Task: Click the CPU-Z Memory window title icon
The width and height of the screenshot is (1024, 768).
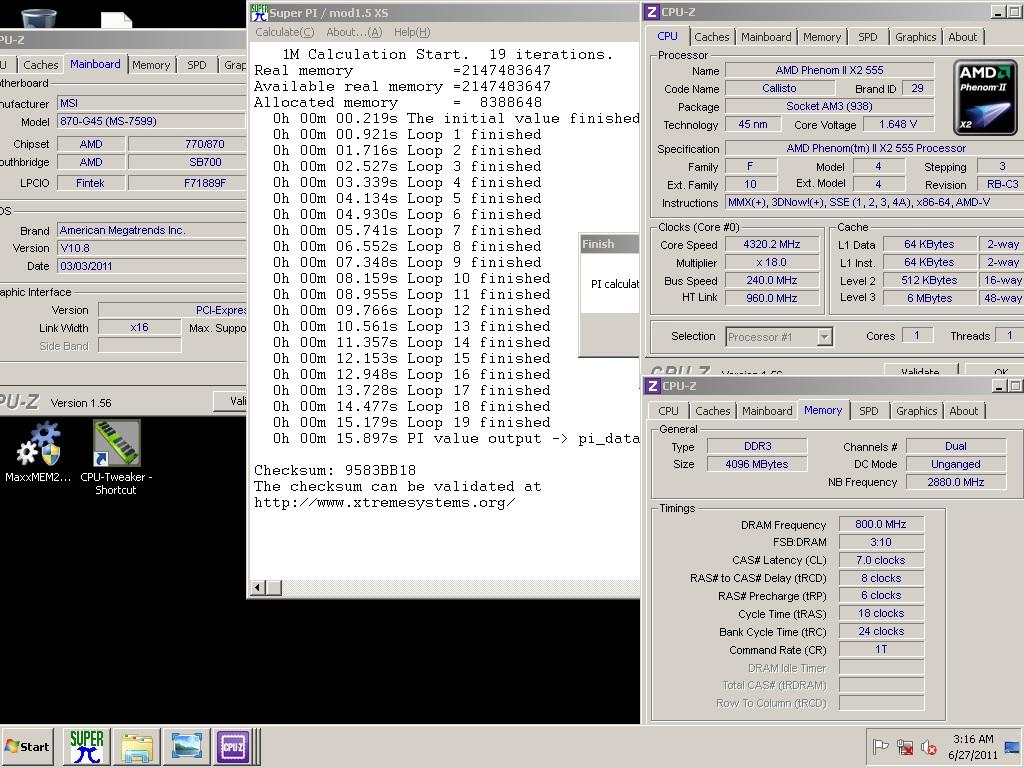Action: click(652, 386)
